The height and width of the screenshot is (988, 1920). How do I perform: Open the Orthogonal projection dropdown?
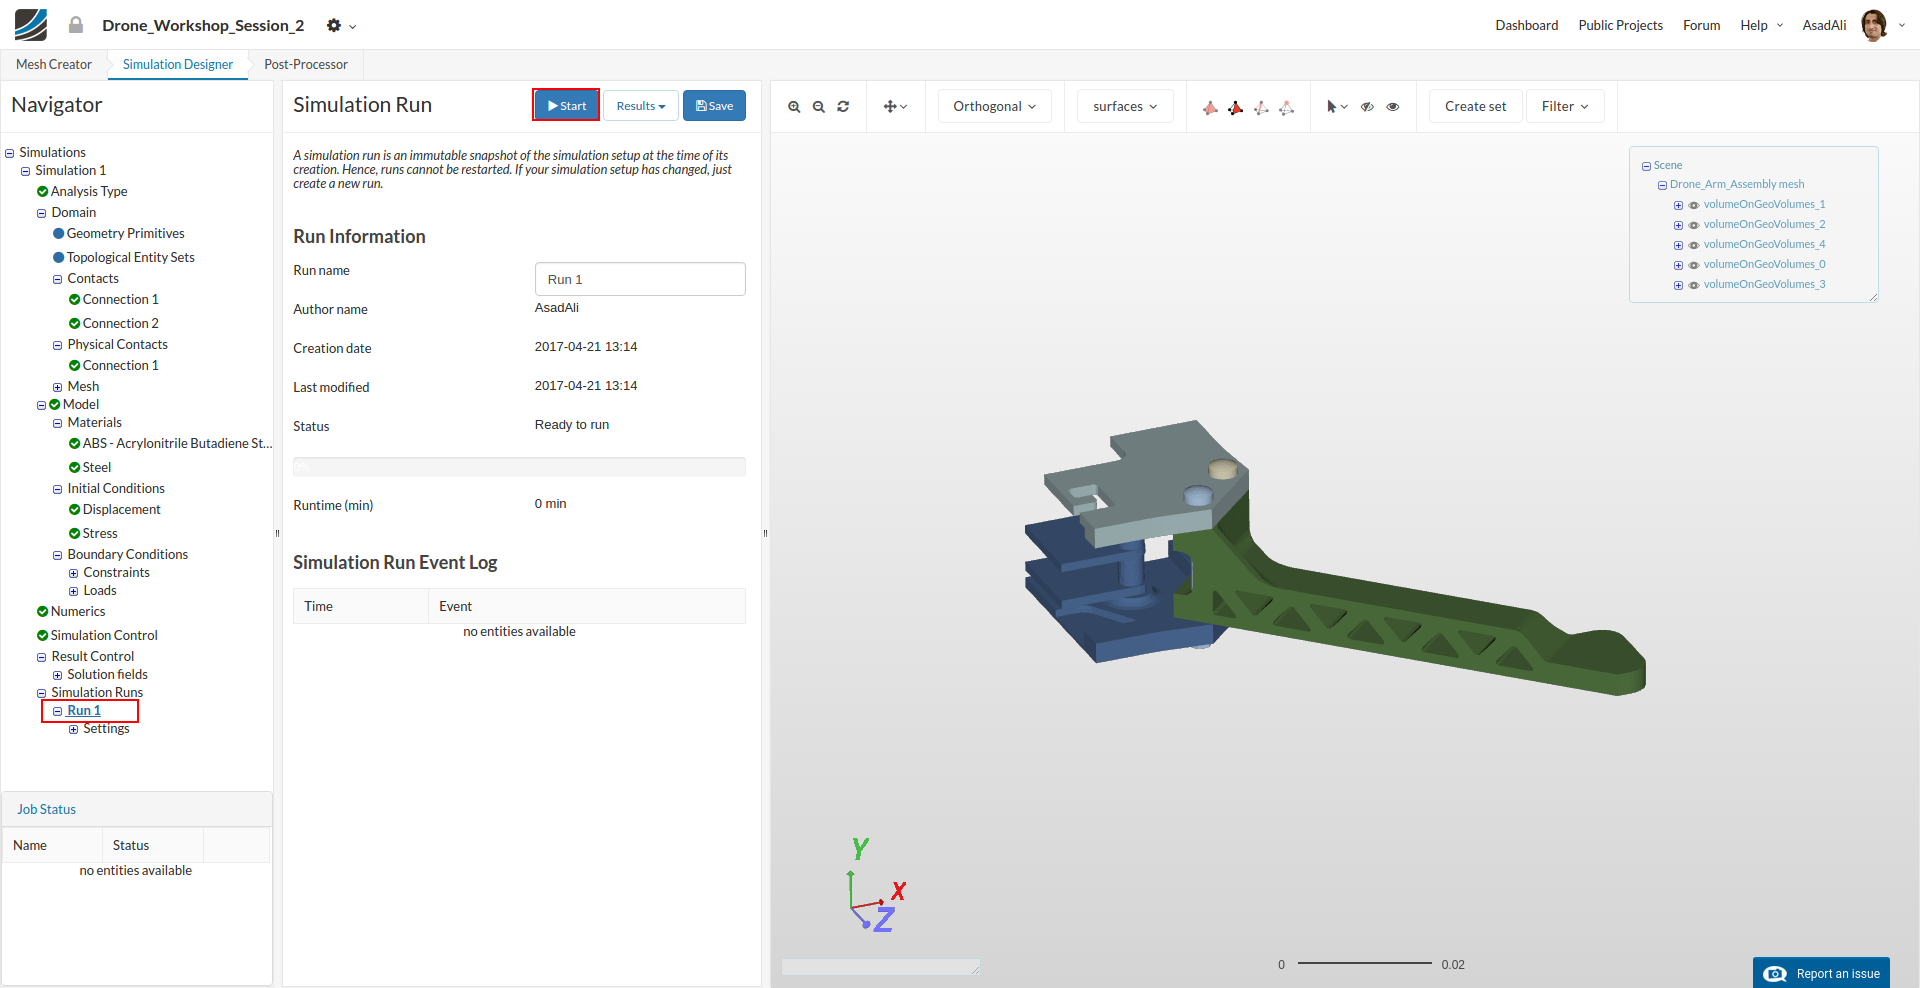point(994,107)
